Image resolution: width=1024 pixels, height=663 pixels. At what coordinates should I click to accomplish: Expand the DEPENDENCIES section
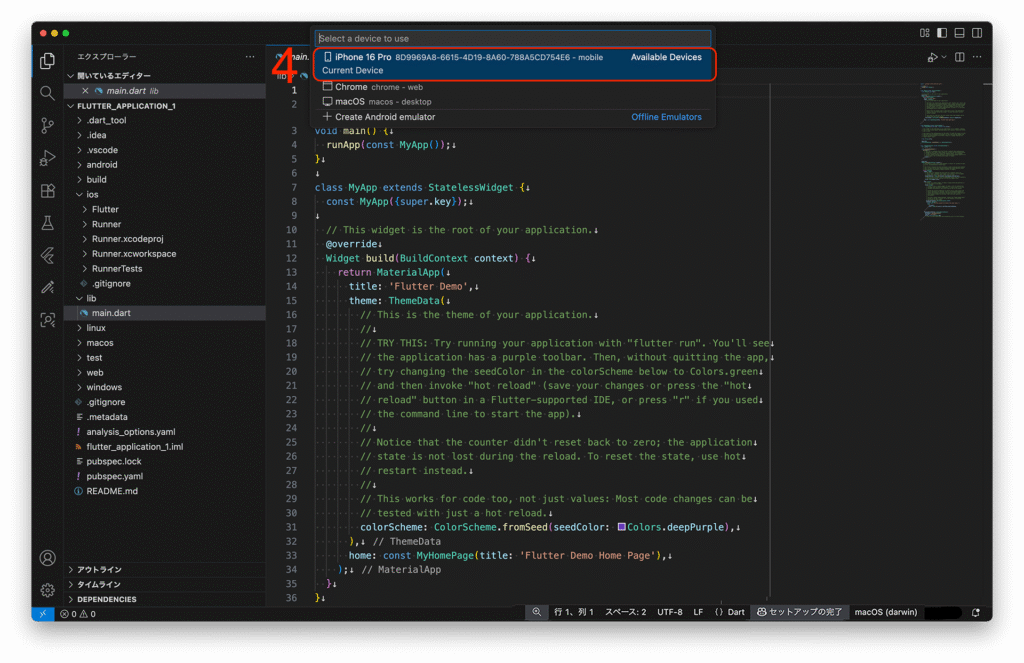pyautogui.click(x=106, y=599)
